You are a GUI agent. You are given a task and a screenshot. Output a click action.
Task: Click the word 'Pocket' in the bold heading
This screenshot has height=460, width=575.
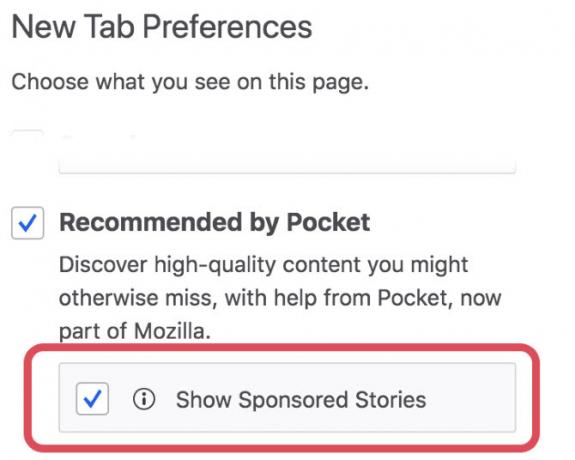(328, 222)
